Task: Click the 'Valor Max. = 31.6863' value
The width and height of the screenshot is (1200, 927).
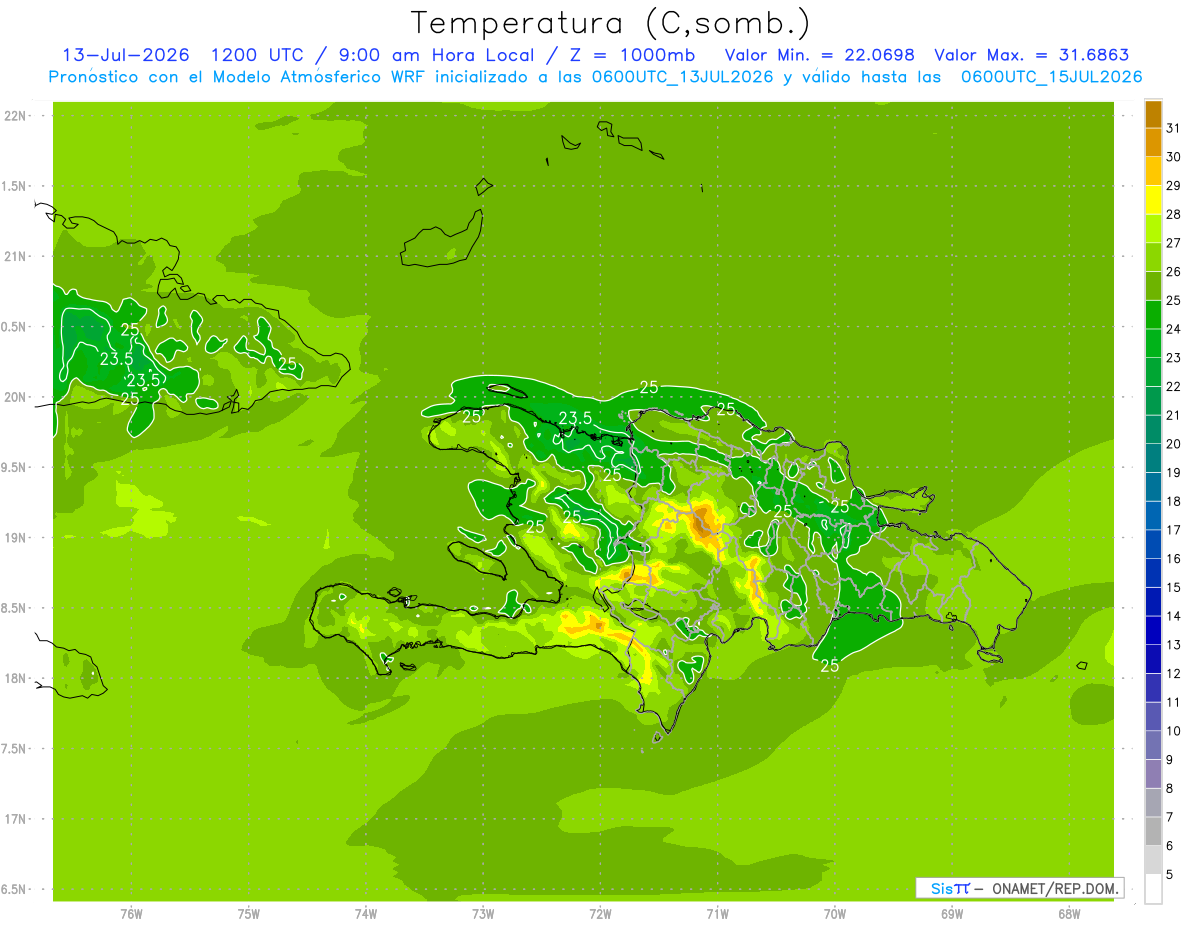Action: pyautogui.click(x=1032, y=55)
